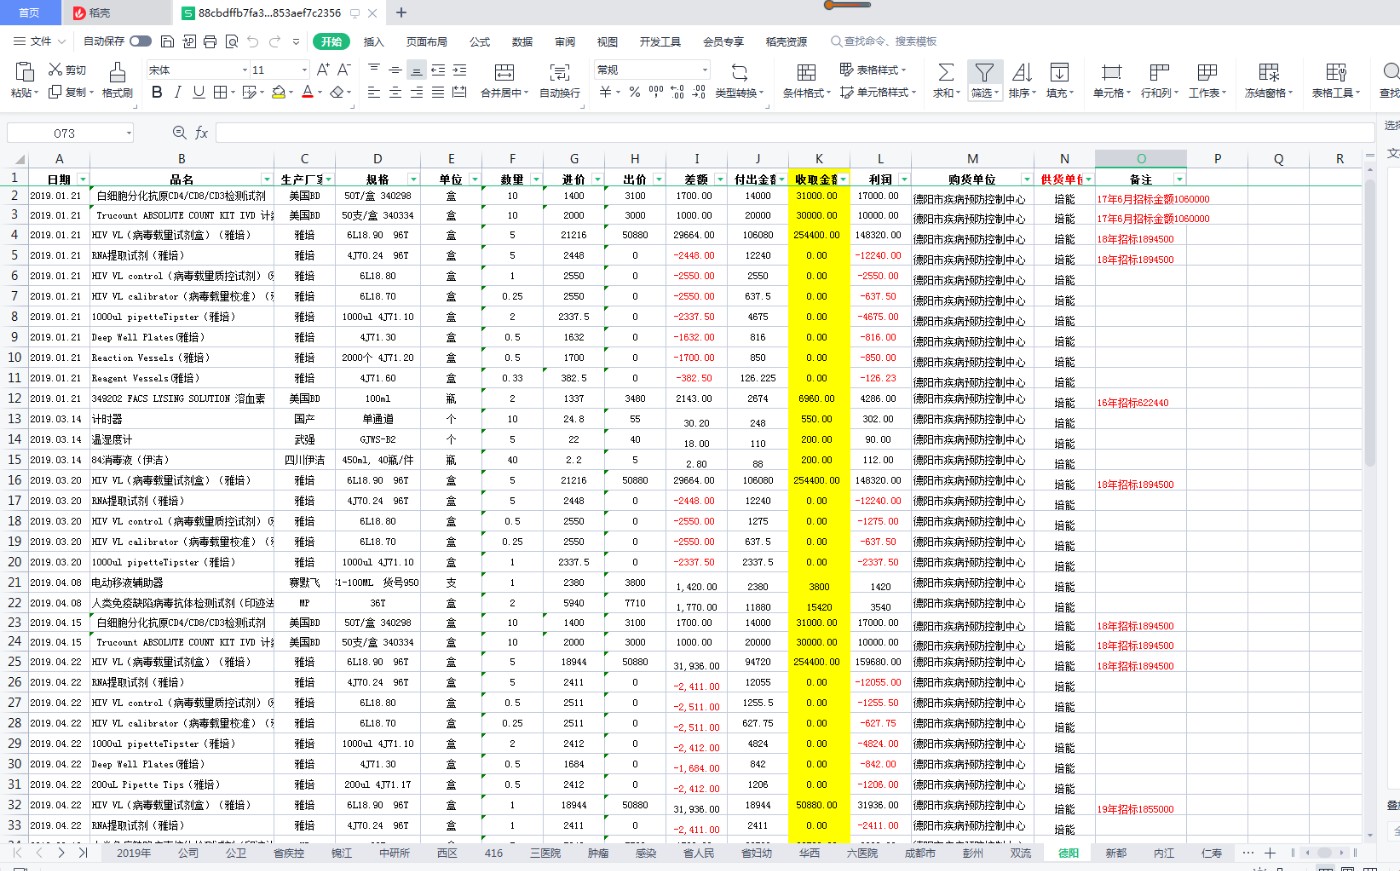Click the Filter (筛选) funnel icon

tap(984, 72)
